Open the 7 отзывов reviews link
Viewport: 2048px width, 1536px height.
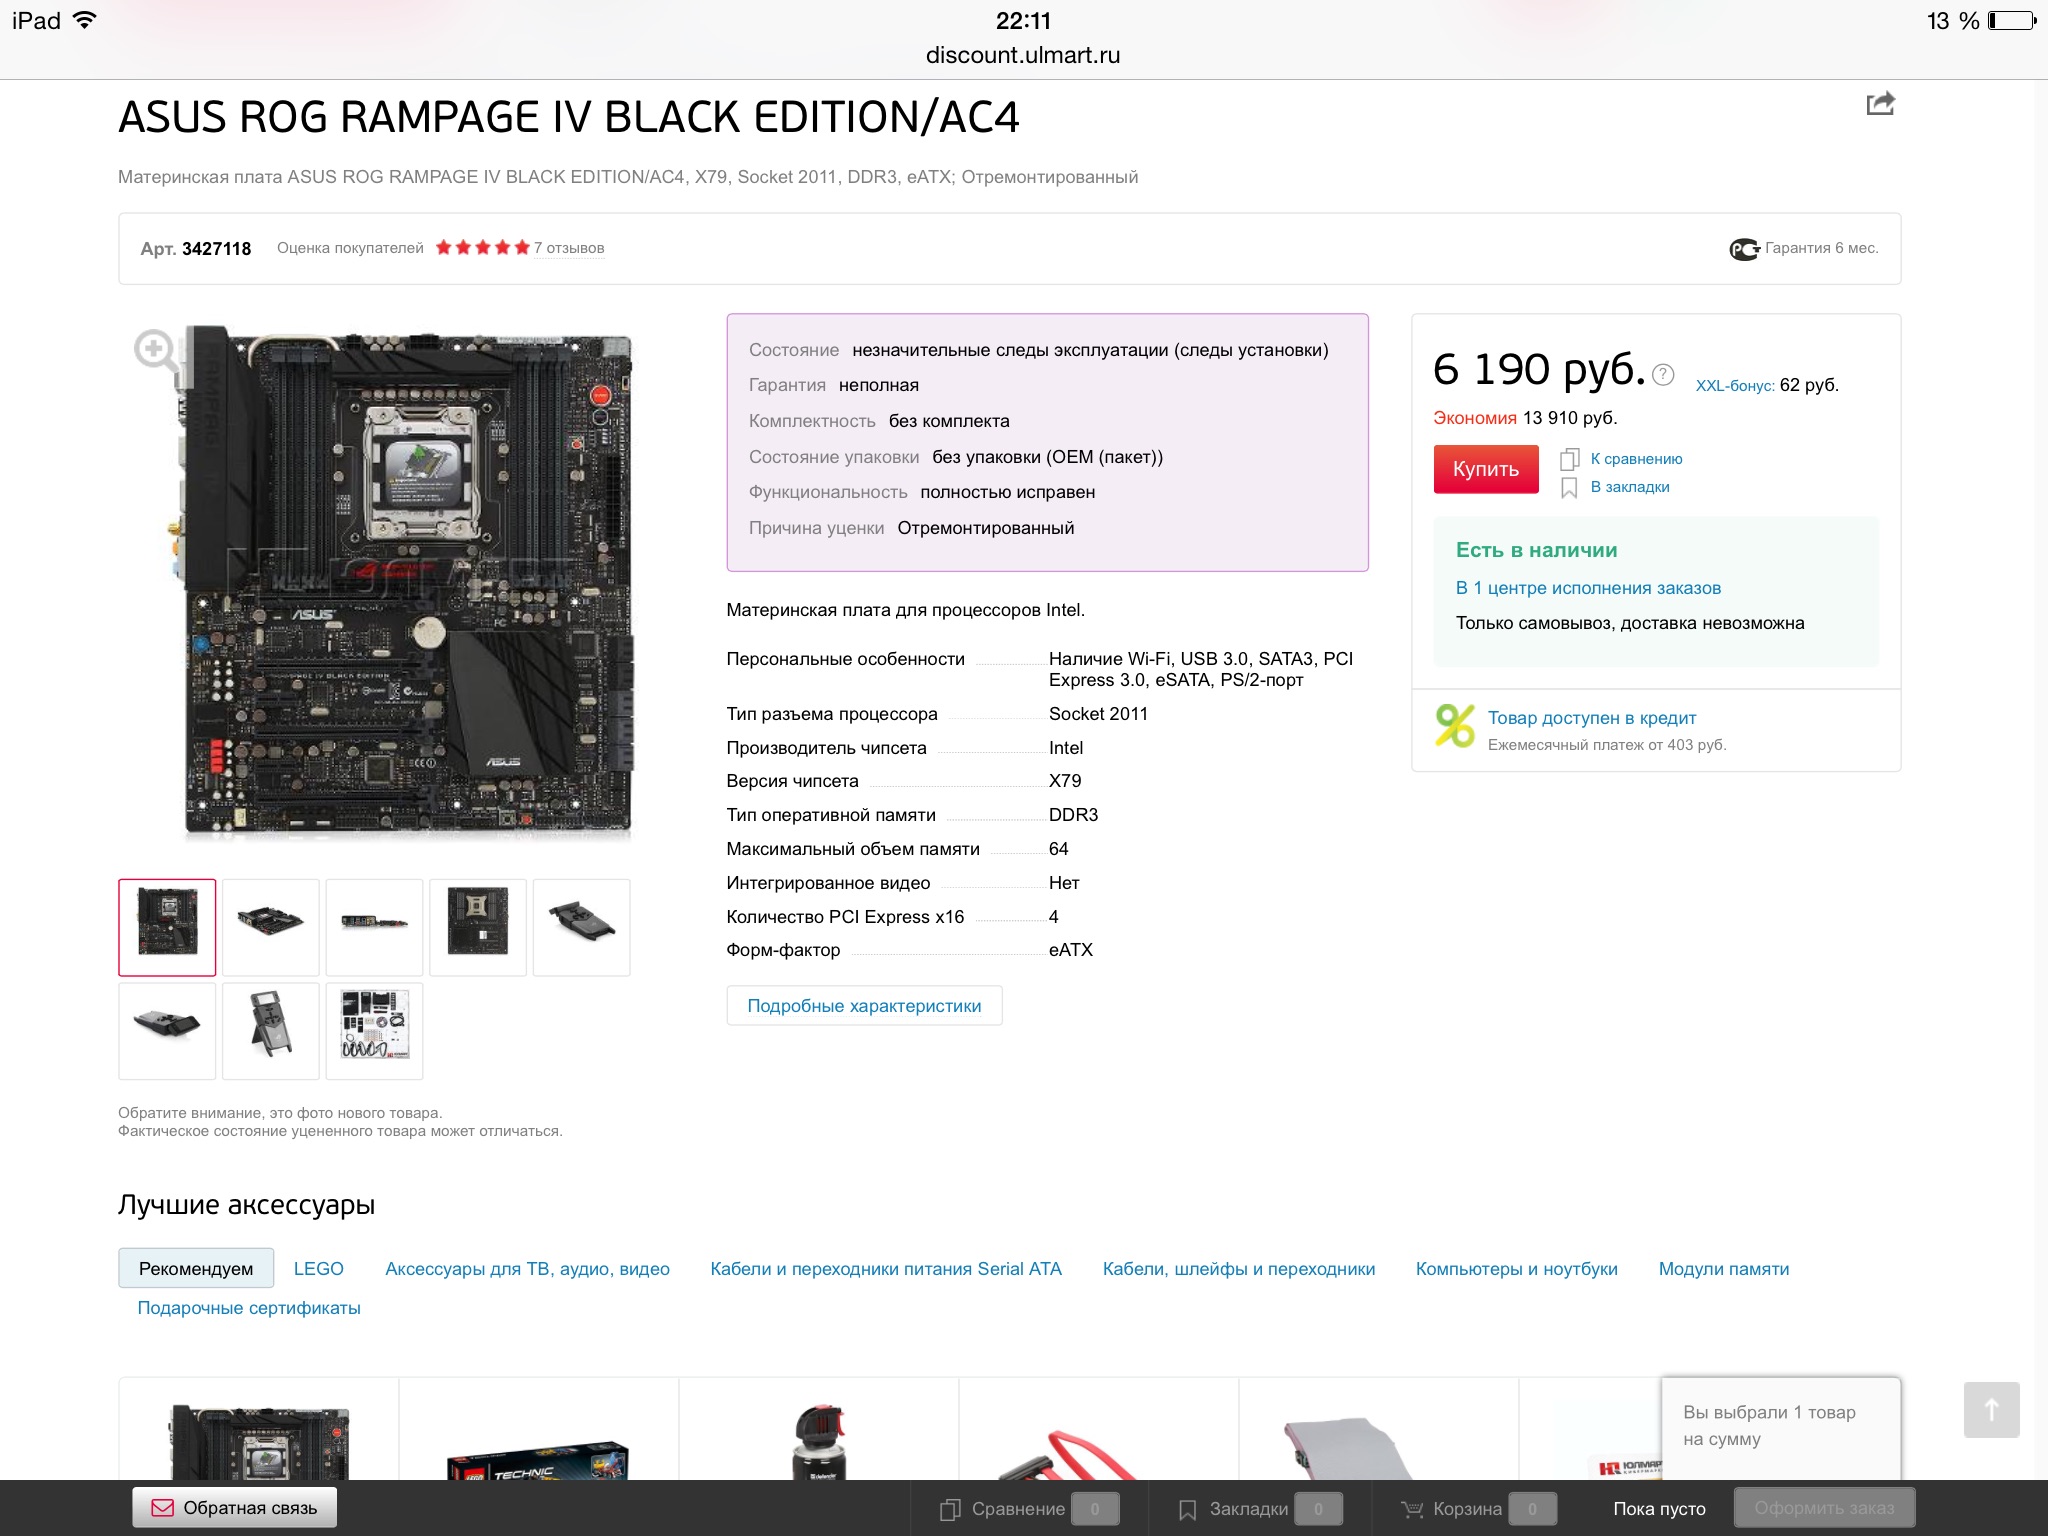point(569,248)
